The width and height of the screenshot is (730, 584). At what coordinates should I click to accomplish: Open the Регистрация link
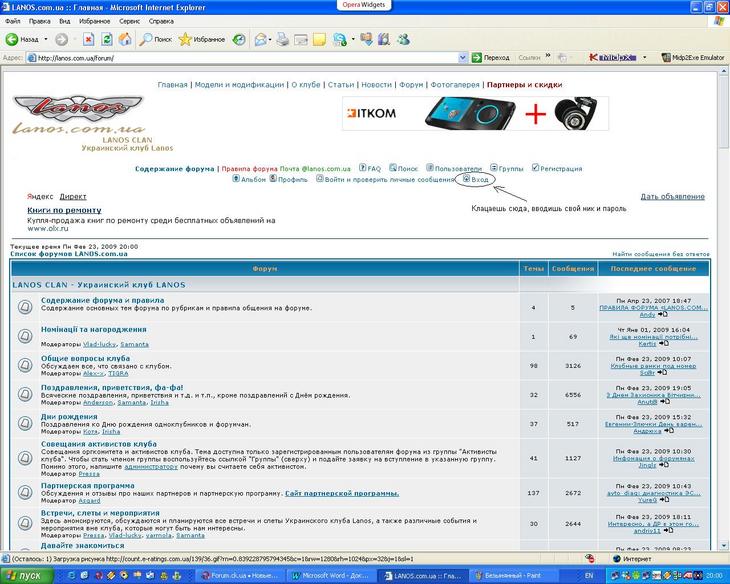pyautogui.click(x=562, y=169)
